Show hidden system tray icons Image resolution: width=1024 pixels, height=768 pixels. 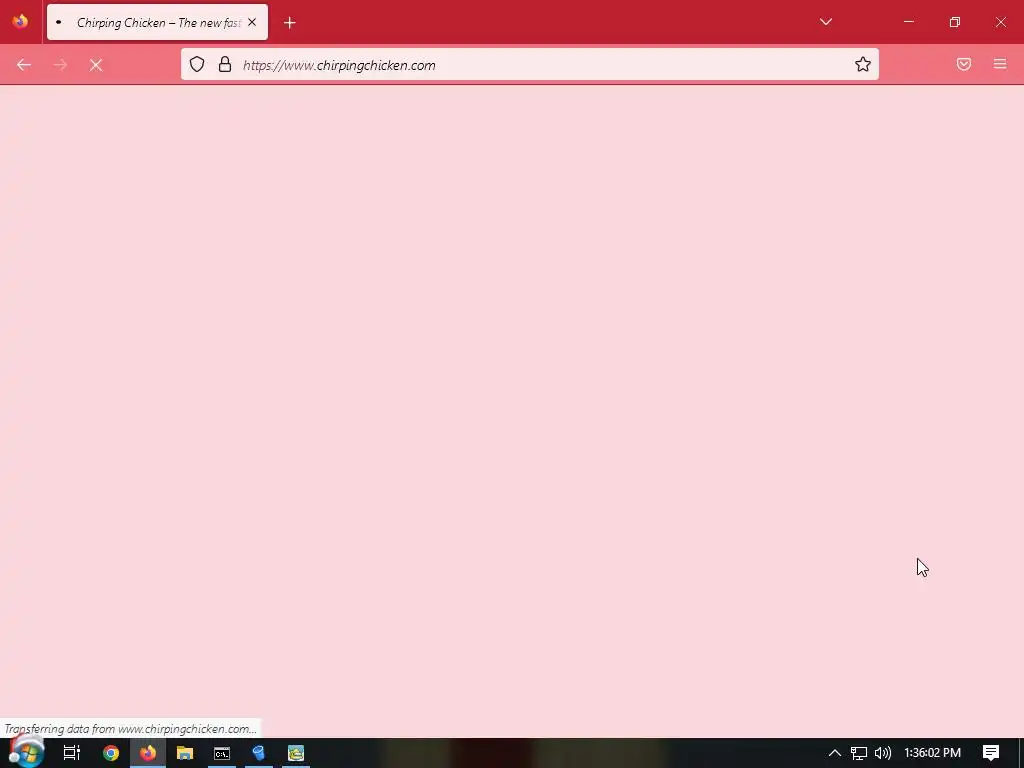835,753
